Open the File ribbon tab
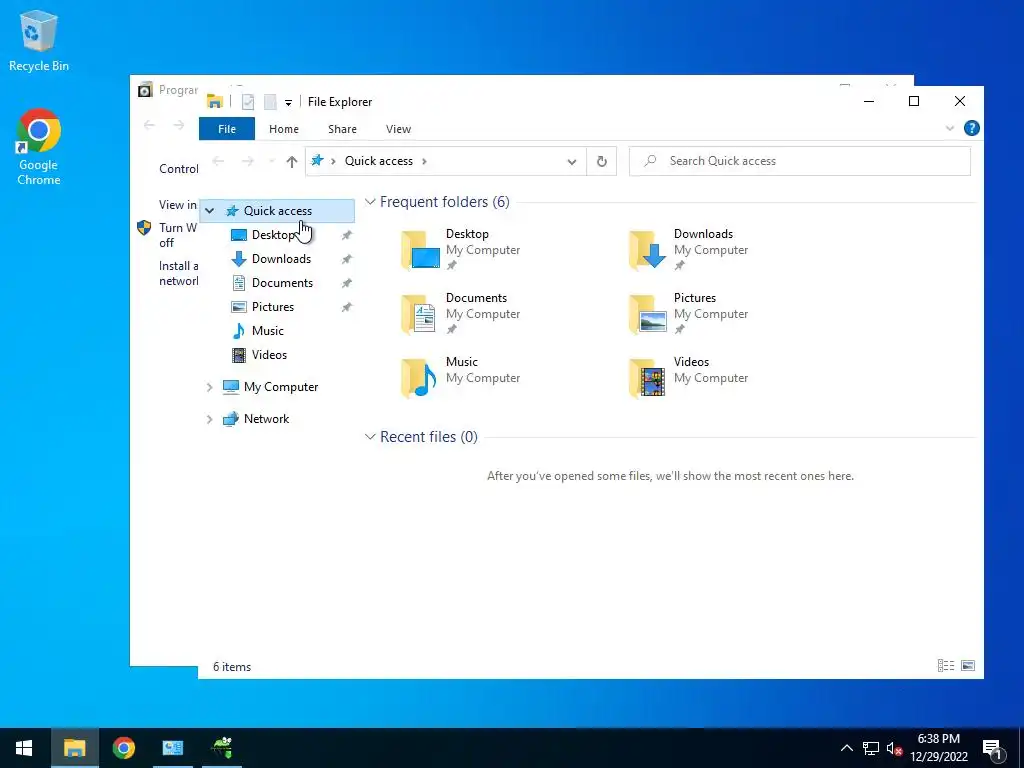Image resolution: width=1024 pixels, height=768 pixels. coord(227,129)
